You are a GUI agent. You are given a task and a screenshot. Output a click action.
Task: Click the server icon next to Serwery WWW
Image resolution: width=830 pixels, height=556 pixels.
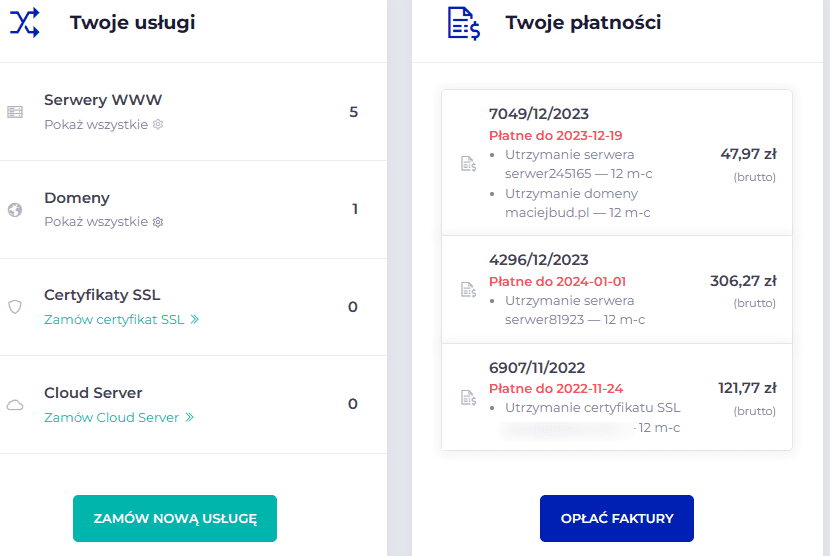[x=15, y=112]
